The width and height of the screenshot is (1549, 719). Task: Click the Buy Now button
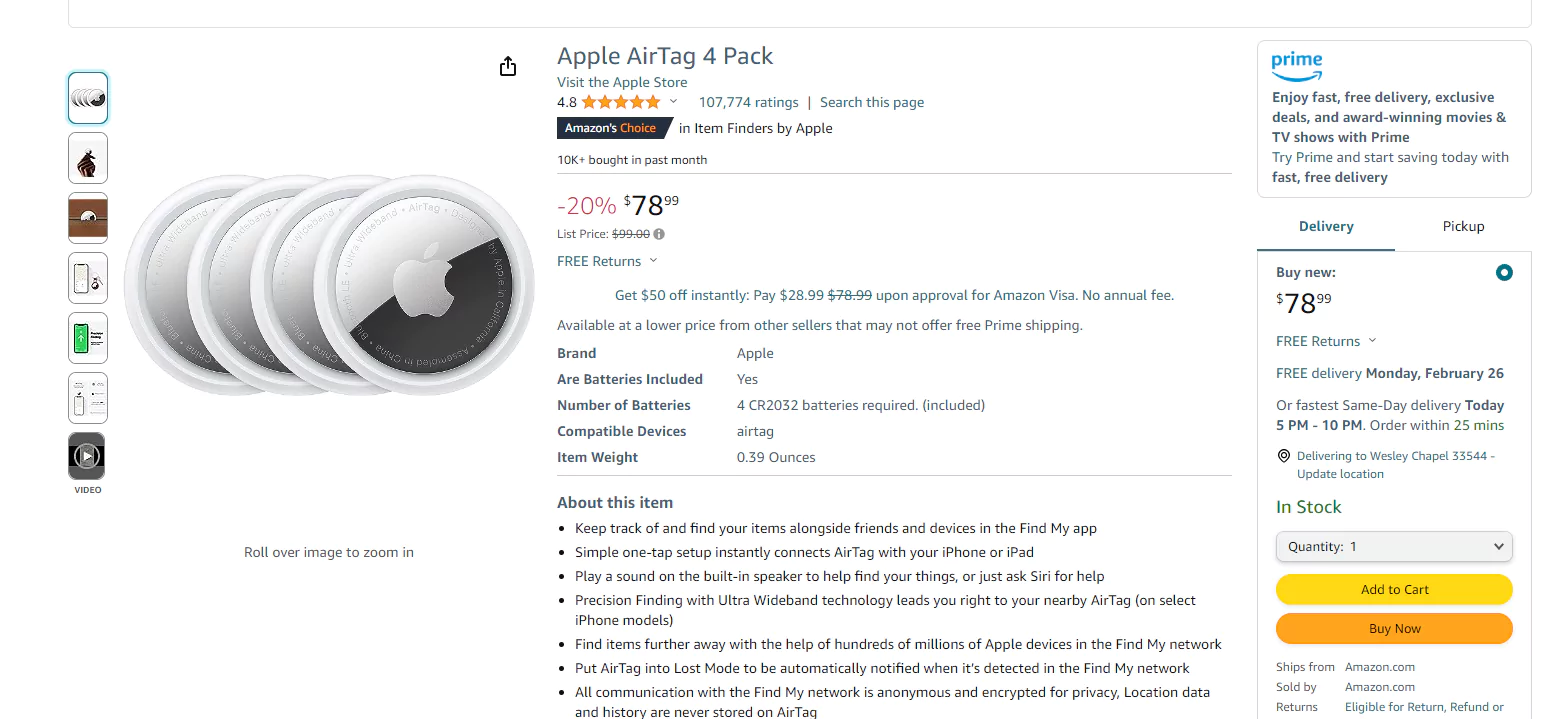1393,628
